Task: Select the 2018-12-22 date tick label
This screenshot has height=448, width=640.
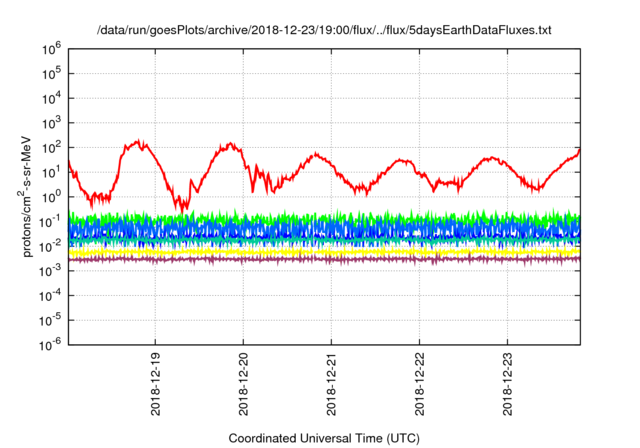Action: [420, 384]
